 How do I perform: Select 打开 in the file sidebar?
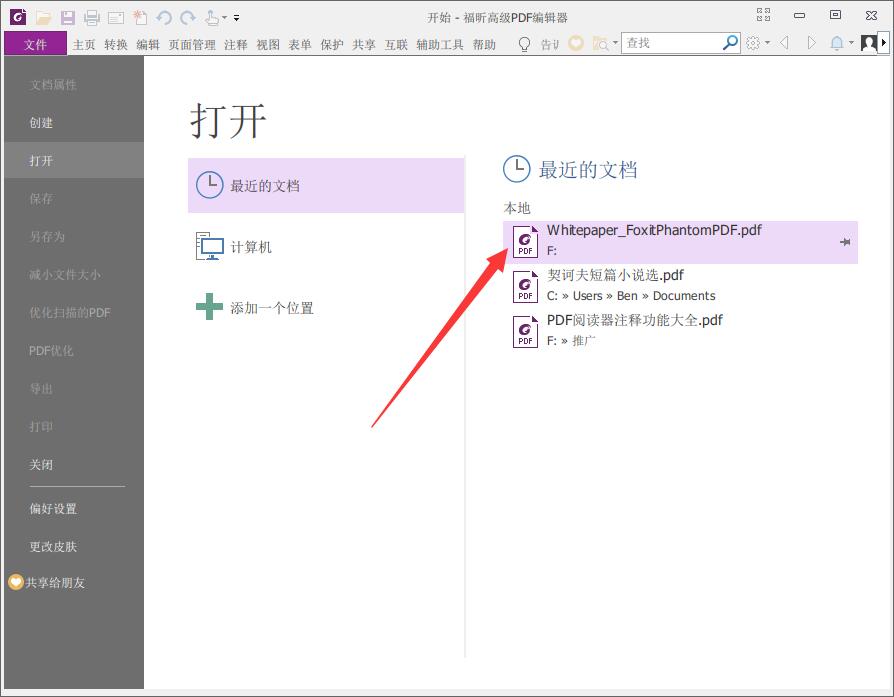(74, 160)
